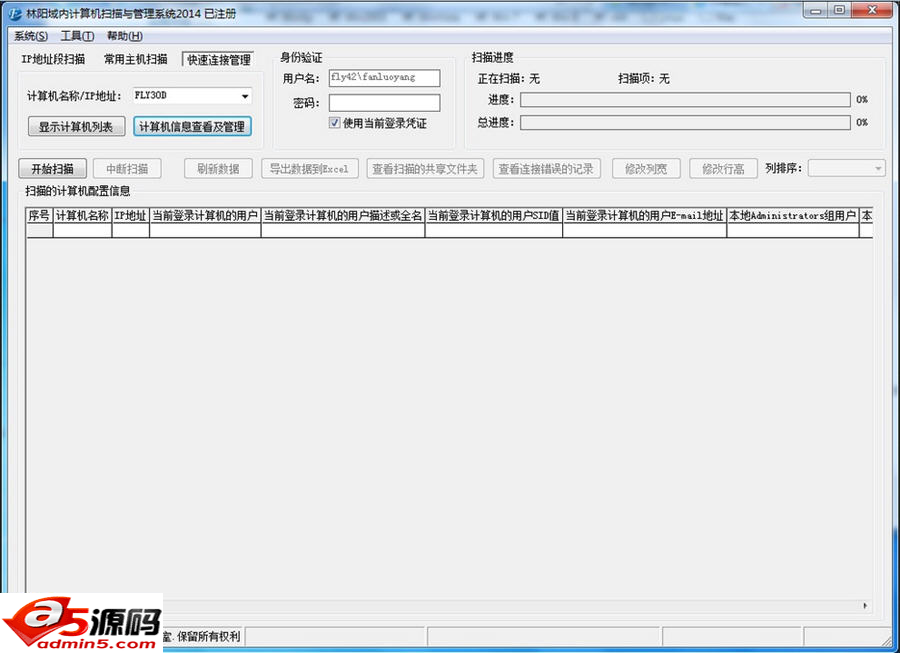
Task: Start scanning with the 开始扫描 button
Action: (51, 168)
